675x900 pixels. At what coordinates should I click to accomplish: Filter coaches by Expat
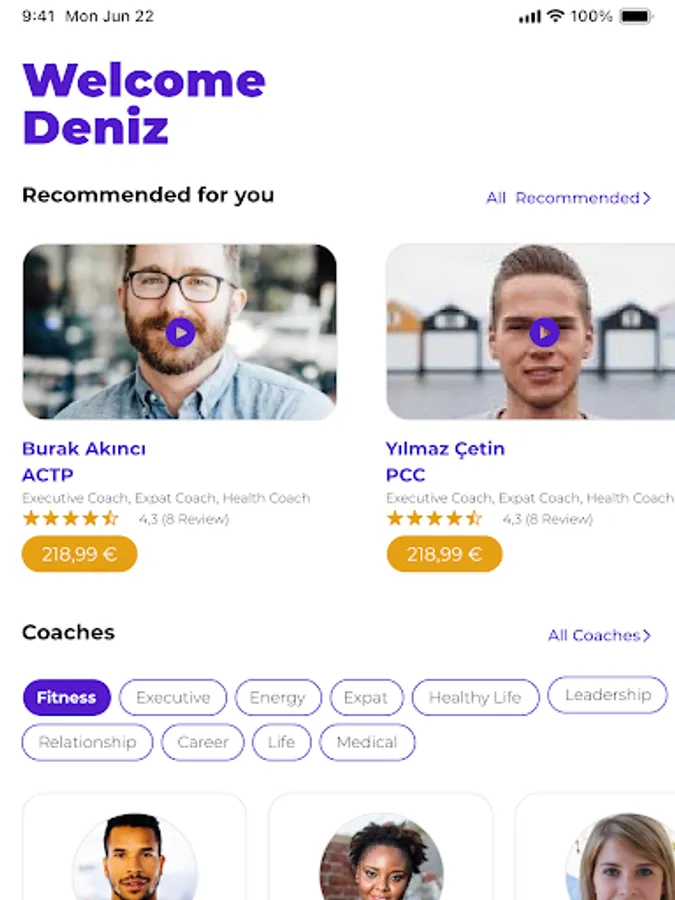click(x=366, y=697)
